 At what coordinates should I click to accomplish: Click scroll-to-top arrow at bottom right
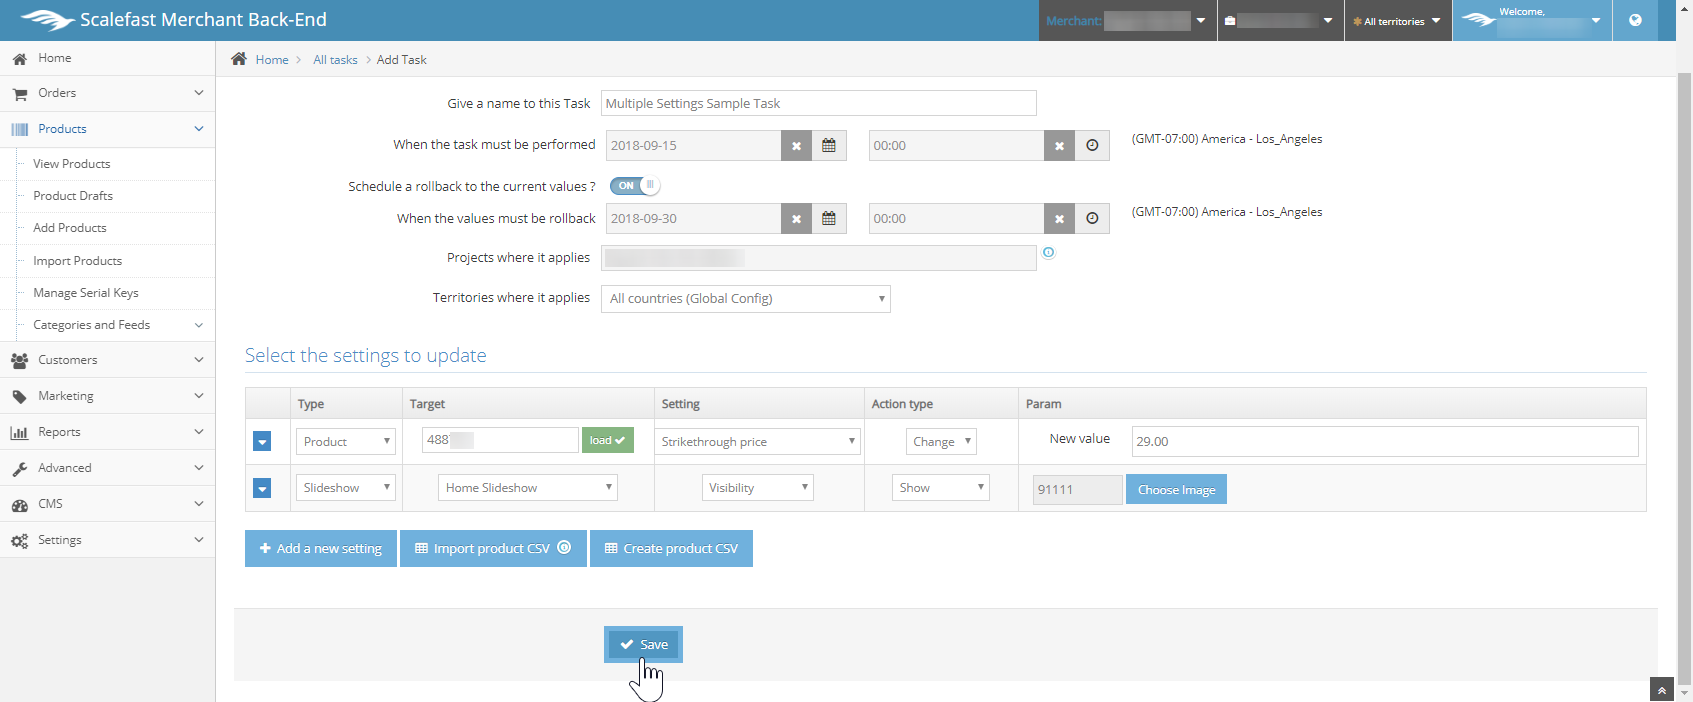click(1661, 690)
